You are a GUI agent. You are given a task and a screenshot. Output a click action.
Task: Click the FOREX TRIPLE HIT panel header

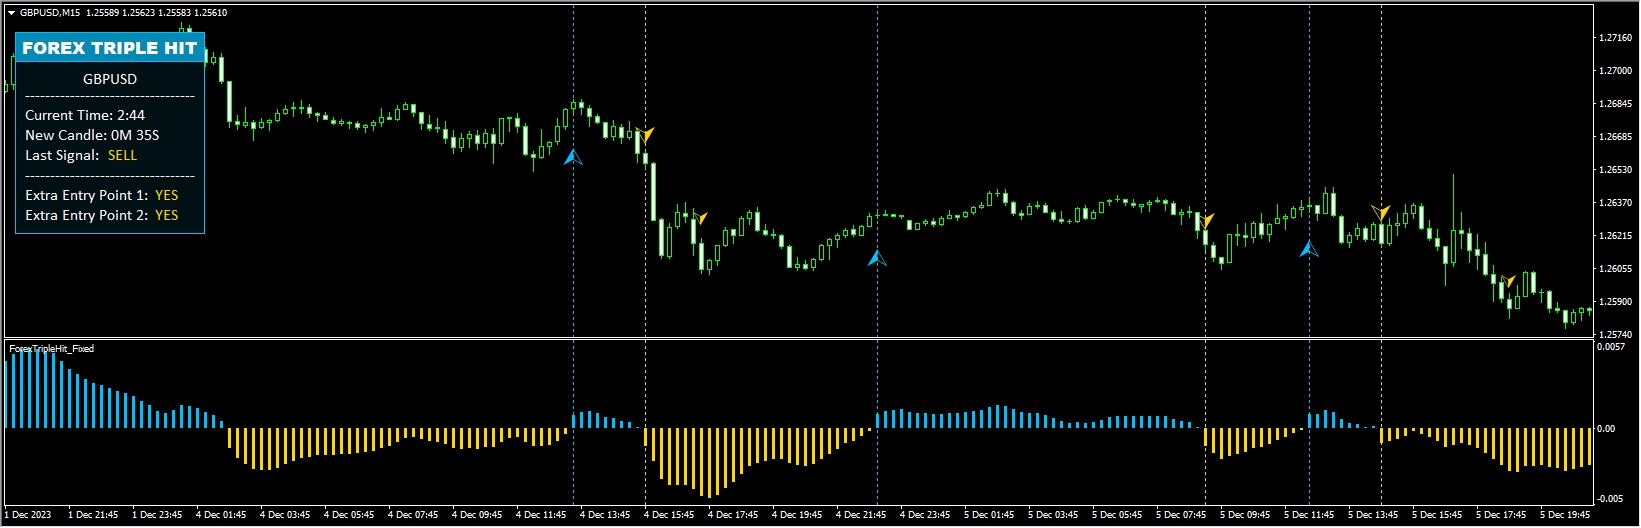click(x=109, y=48)
